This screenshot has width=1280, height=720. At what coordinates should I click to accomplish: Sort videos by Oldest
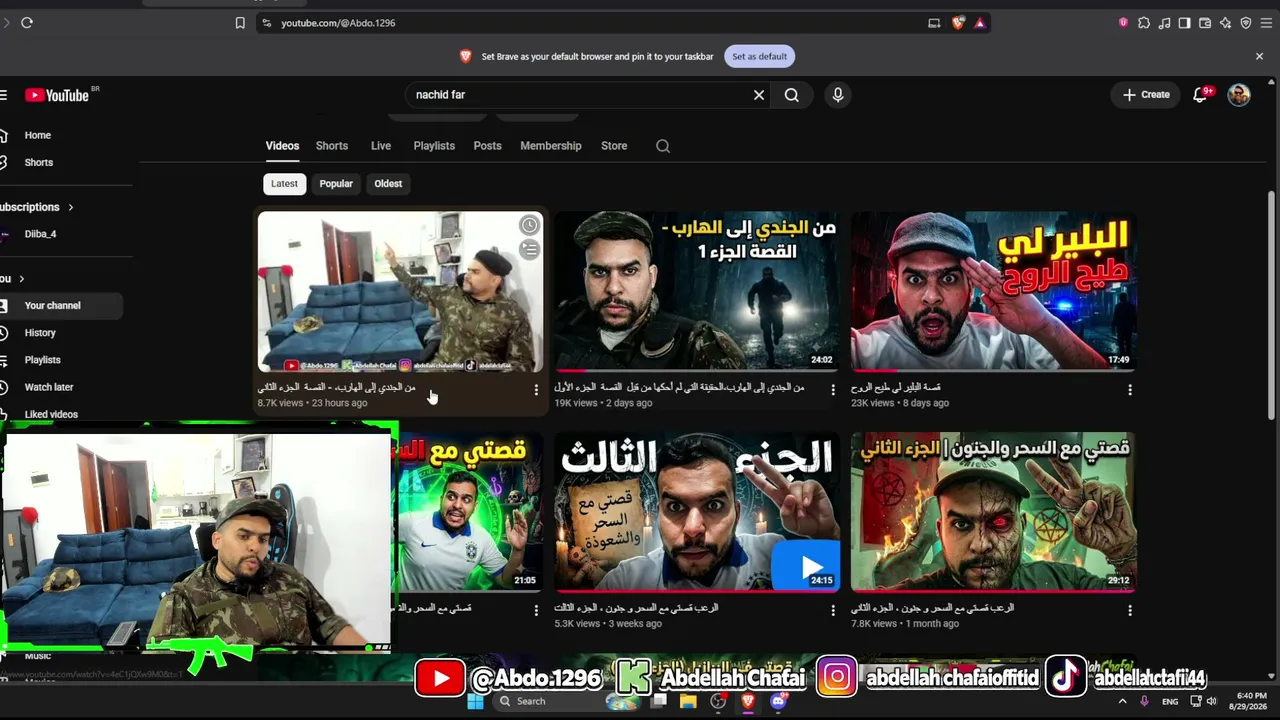coord(388,184)
